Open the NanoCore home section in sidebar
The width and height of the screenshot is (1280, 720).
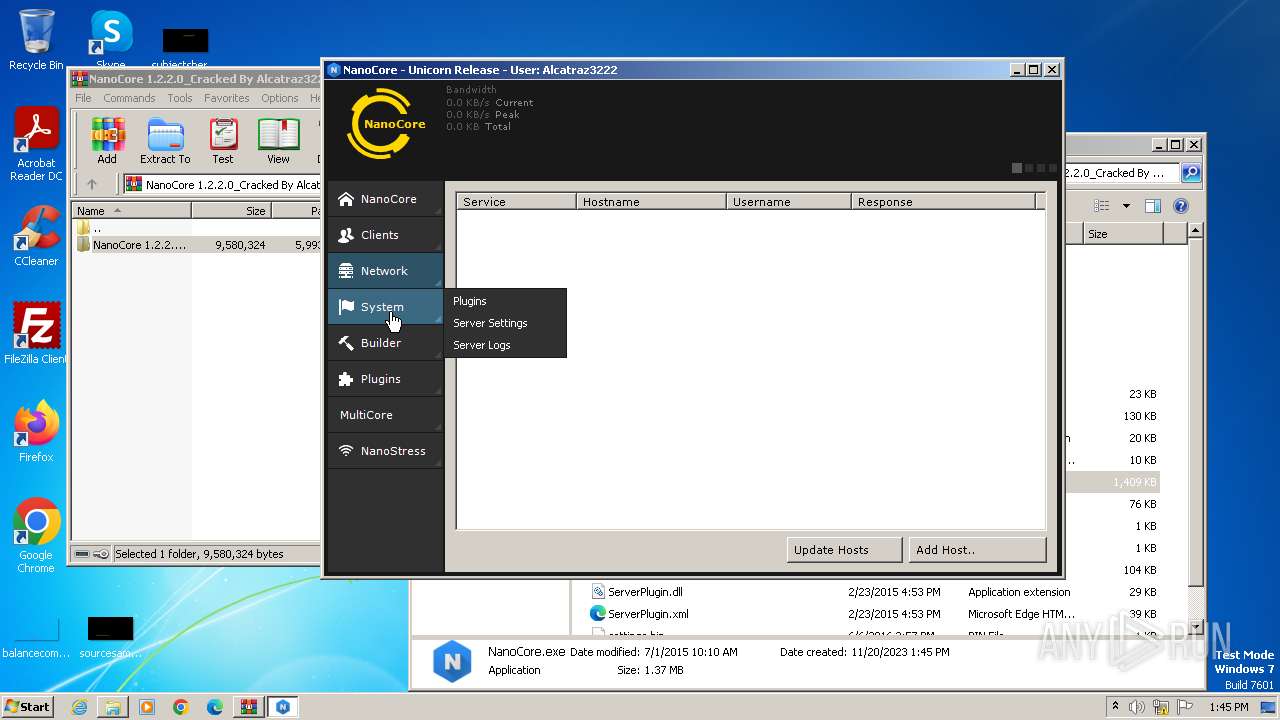pos(385,199)
